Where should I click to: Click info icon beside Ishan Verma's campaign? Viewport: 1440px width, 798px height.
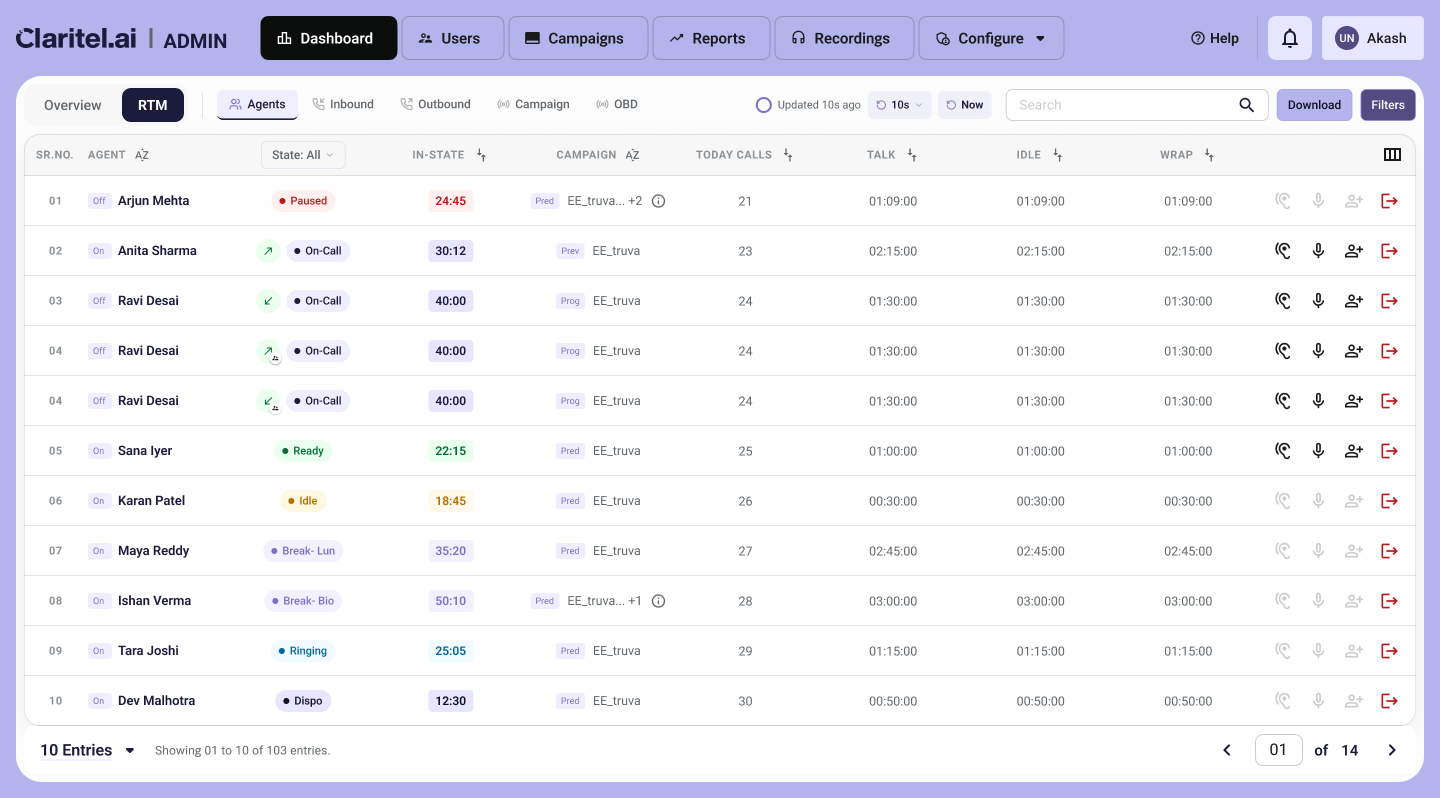pos(658,601)
